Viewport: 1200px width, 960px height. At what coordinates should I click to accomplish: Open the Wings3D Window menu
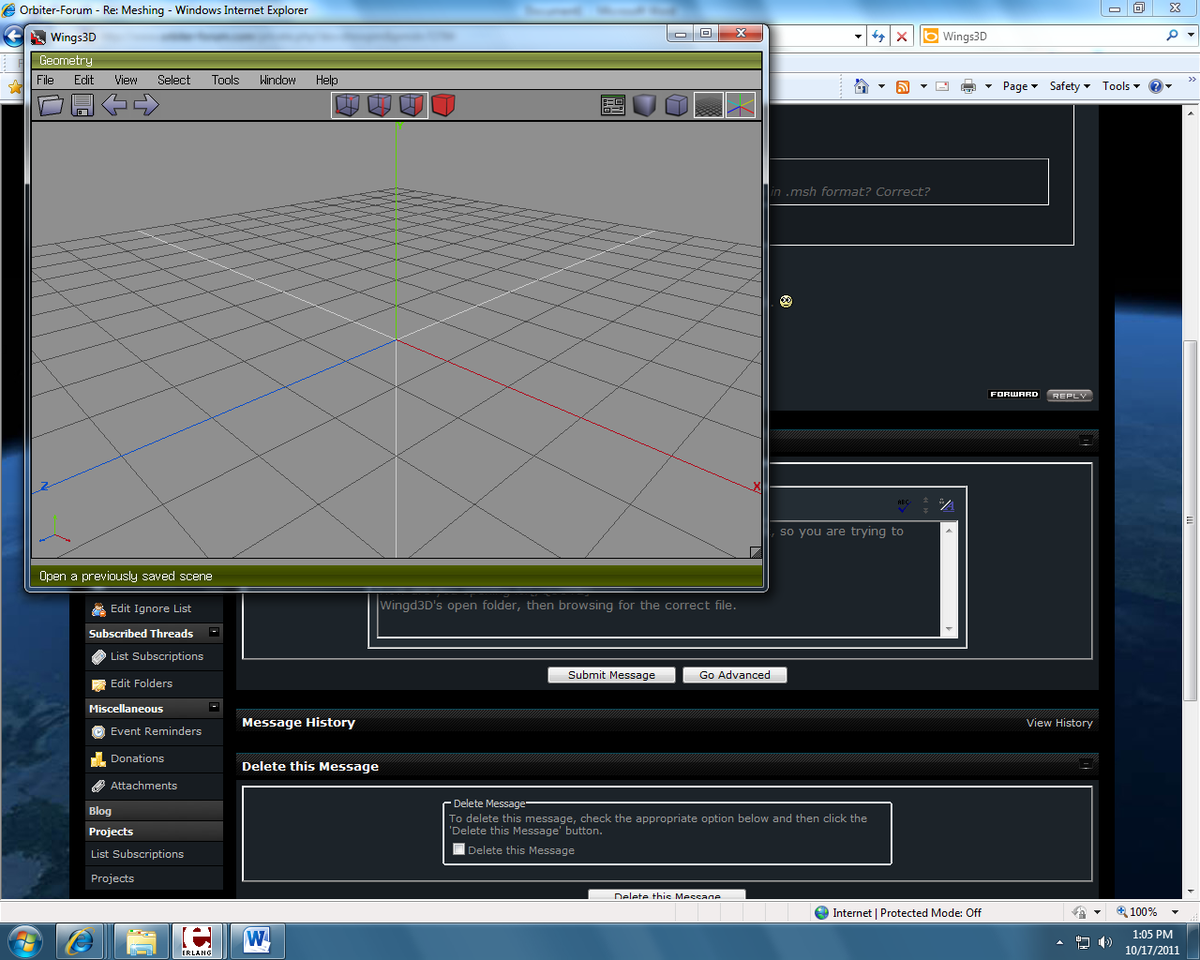coord(277,80)
